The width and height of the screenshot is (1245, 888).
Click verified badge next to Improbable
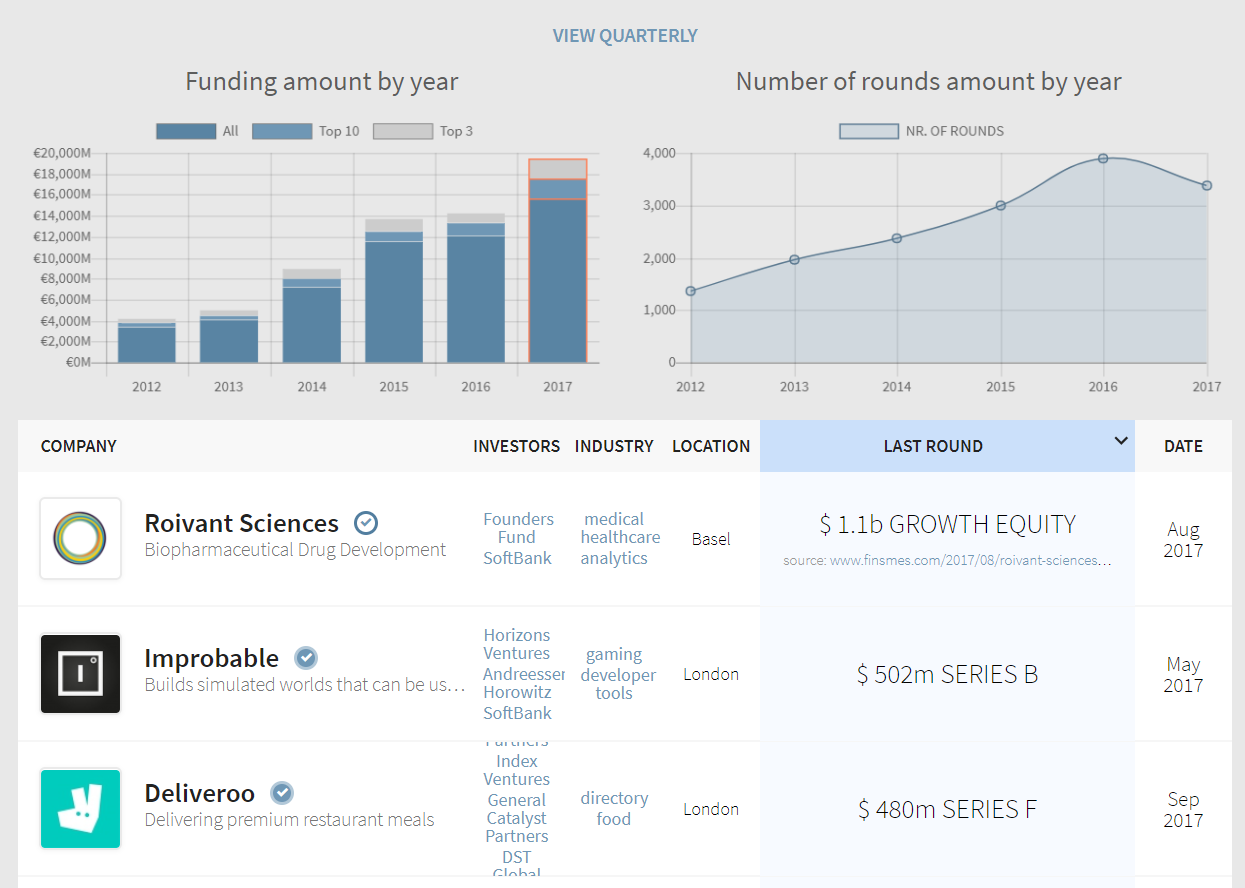coord(306,658)
